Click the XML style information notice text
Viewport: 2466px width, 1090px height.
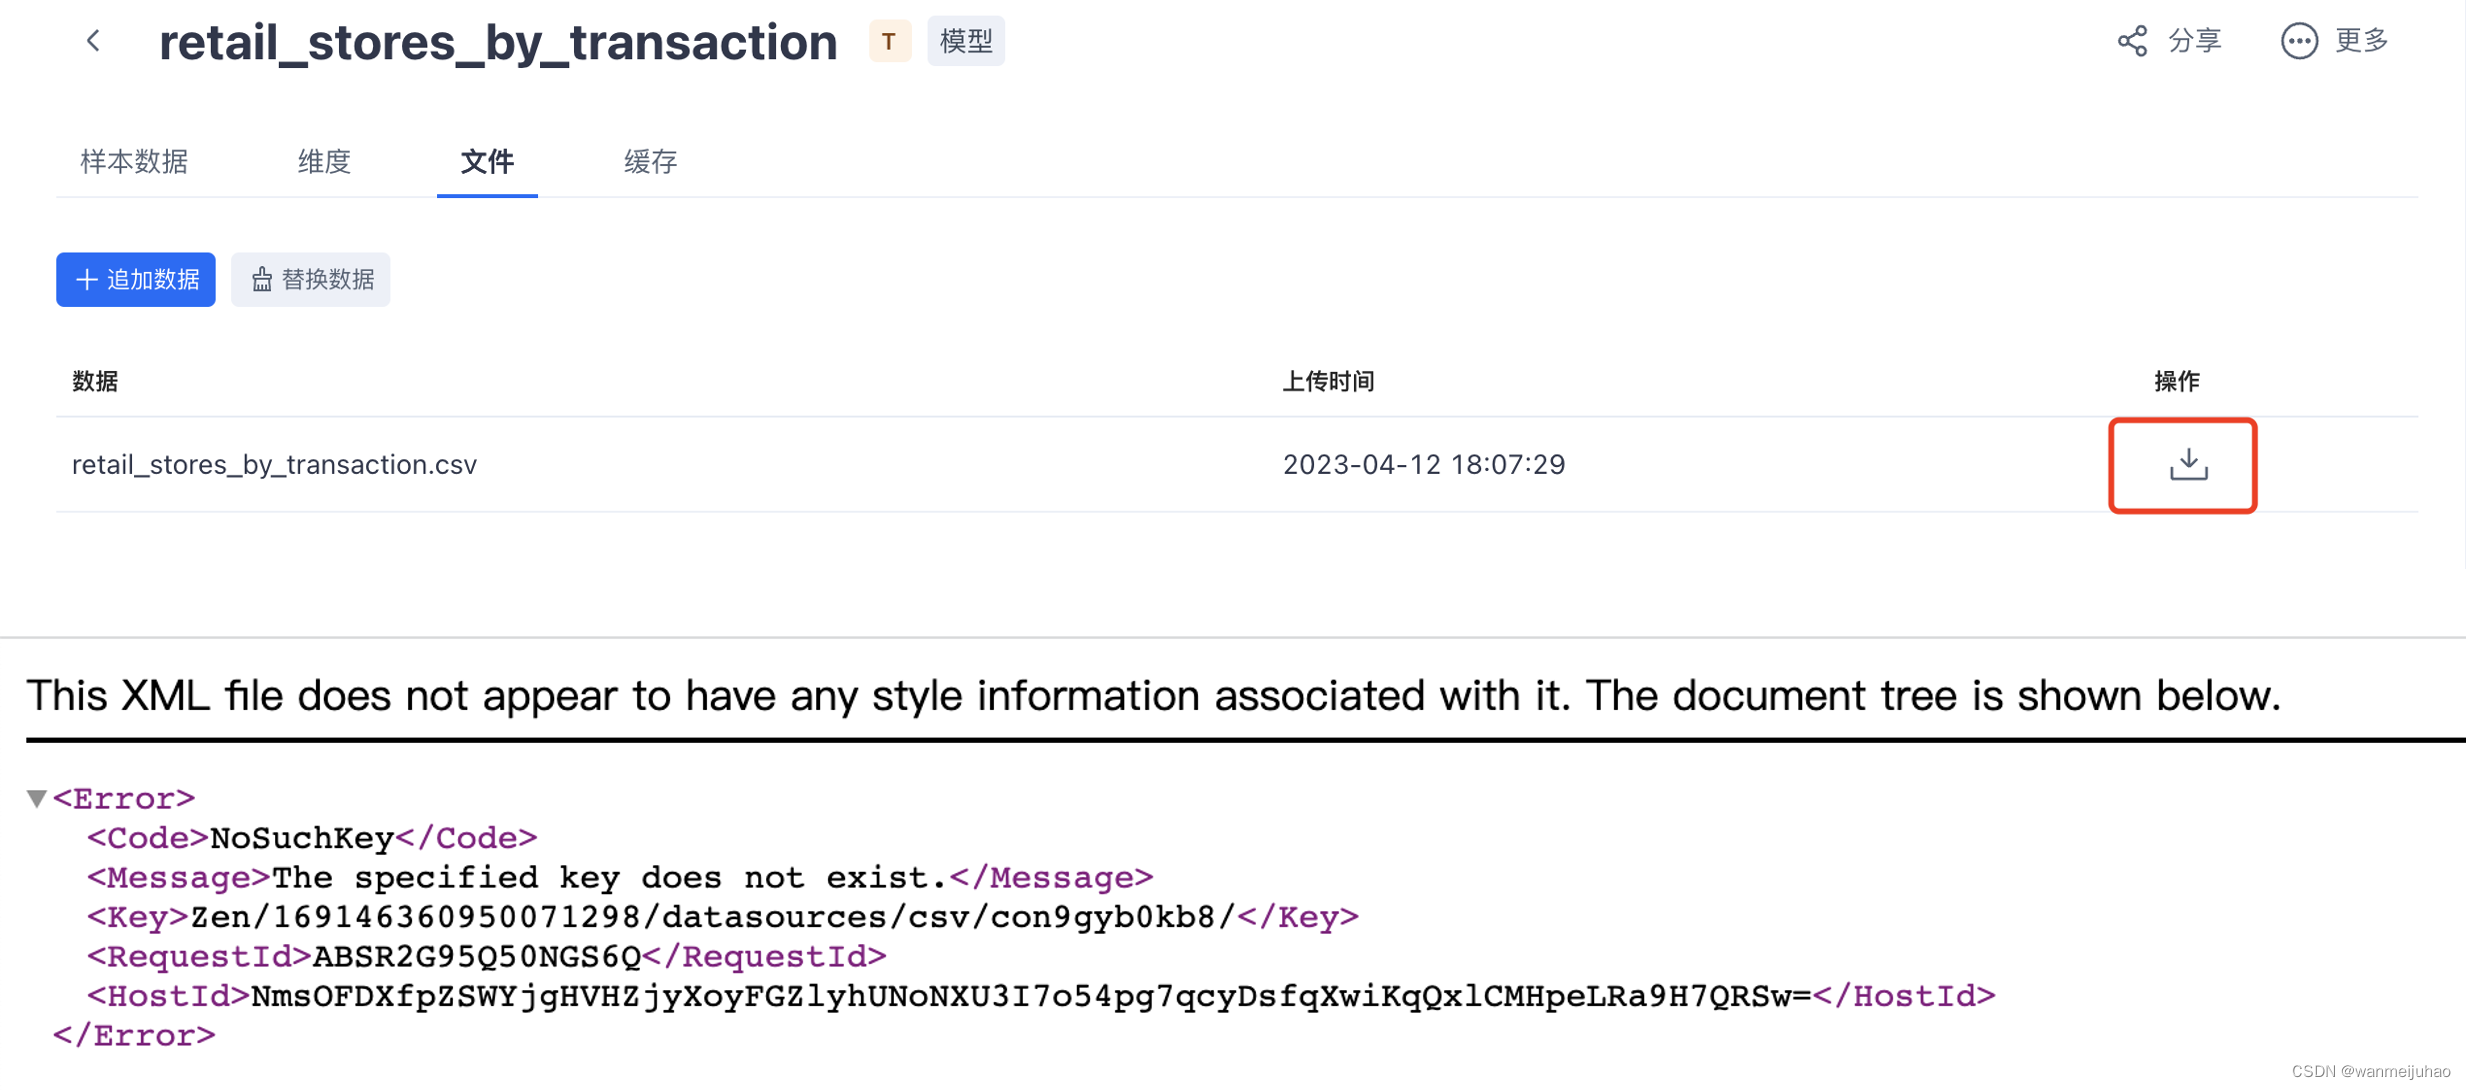(x=1153, y=696)
